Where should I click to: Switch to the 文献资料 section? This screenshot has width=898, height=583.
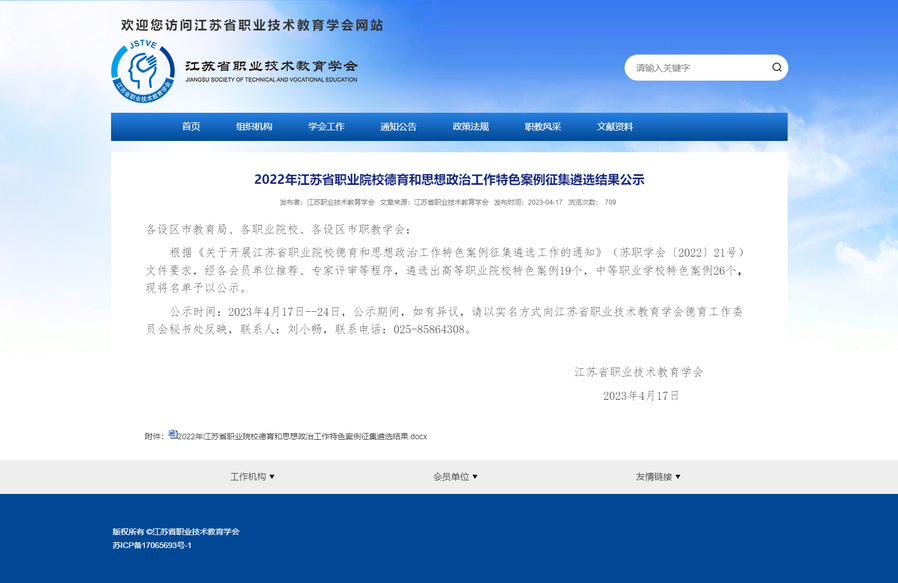click(x=615, y=127)
